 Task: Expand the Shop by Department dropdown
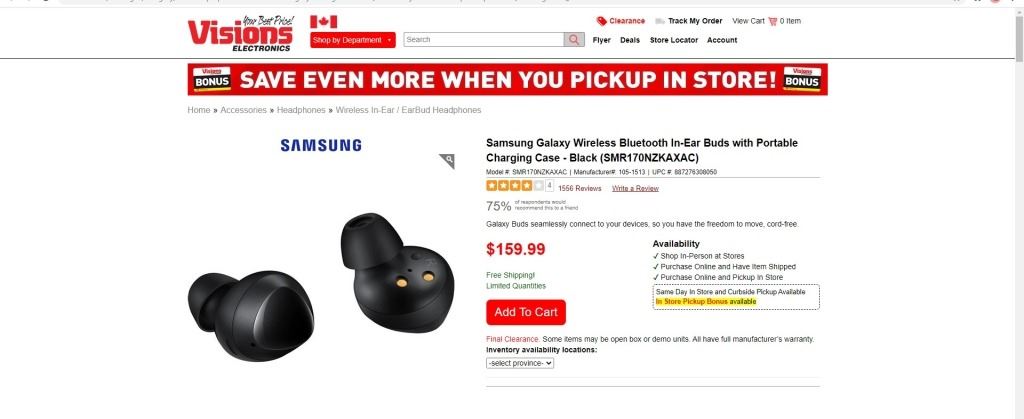pyautogui.click(x=353, y=40)
